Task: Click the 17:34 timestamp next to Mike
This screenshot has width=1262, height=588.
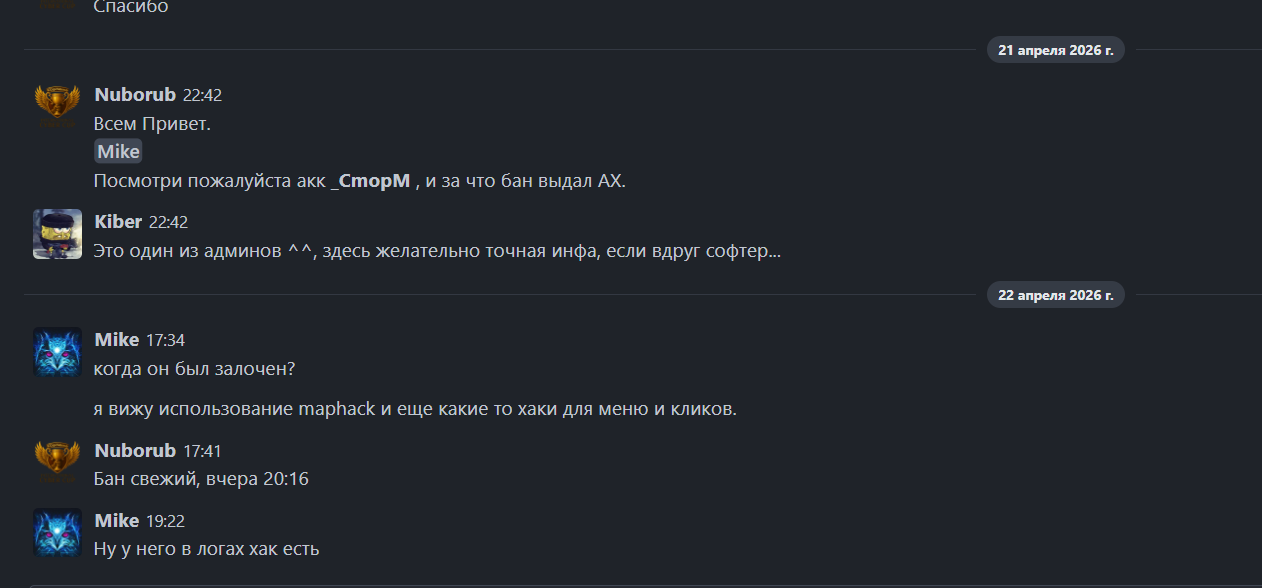Action: [165, 341]
